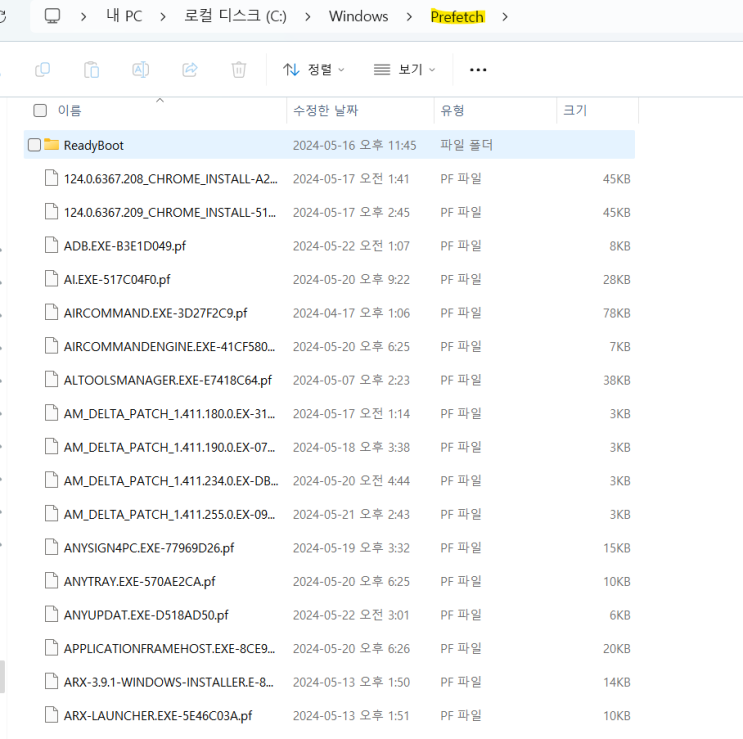Select ReadyBoot folder name
Screen dimensions: 743x739
pos(94,145)
